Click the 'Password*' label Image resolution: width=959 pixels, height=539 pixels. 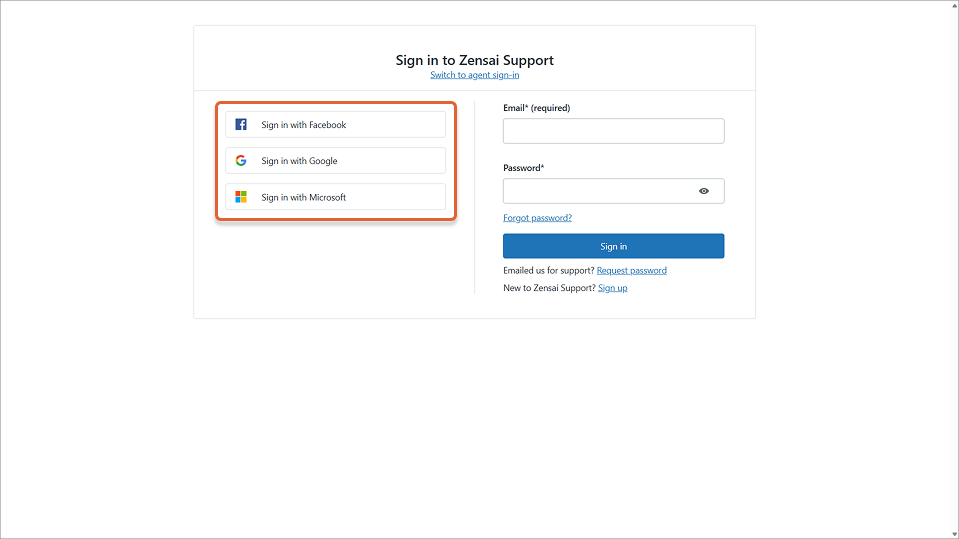(524, 168)
